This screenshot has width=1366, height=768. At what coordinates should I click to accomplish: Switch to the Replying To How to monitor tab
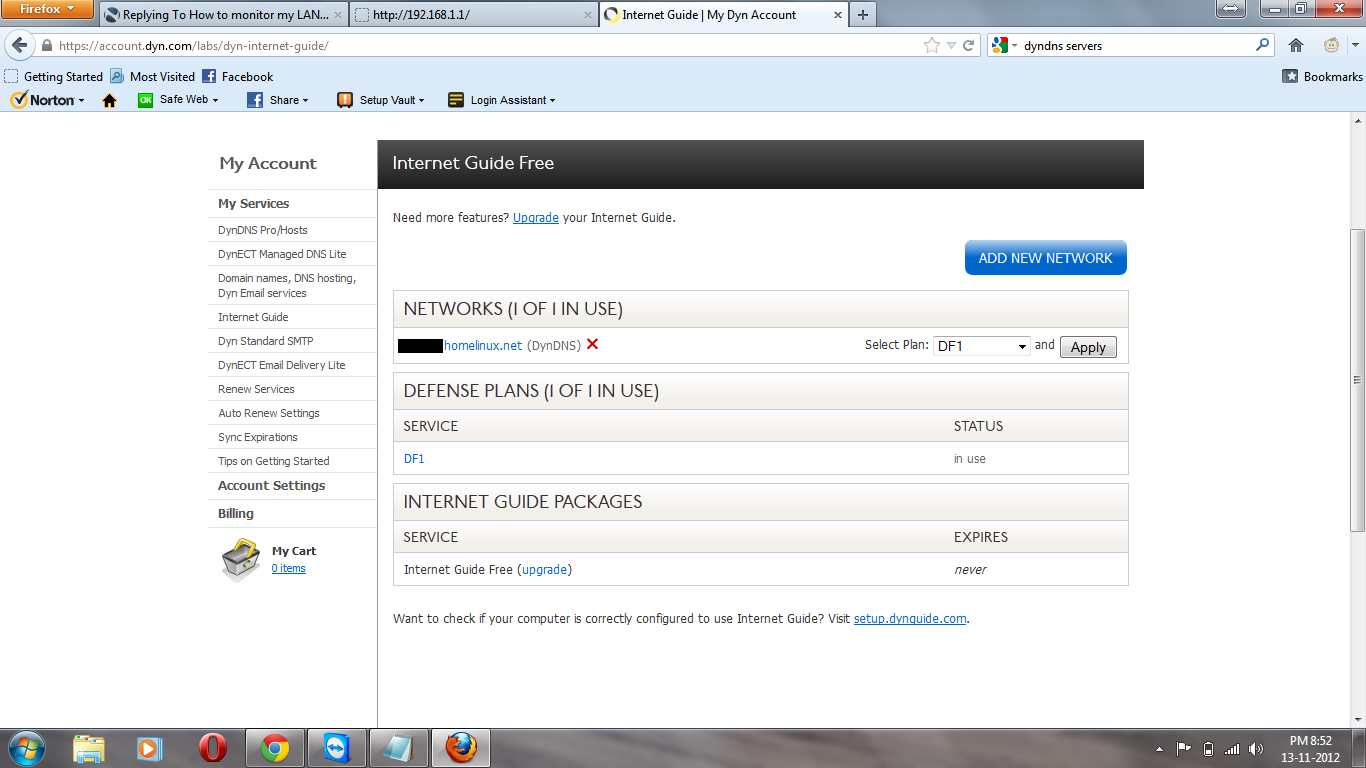(x=225, y=15)
